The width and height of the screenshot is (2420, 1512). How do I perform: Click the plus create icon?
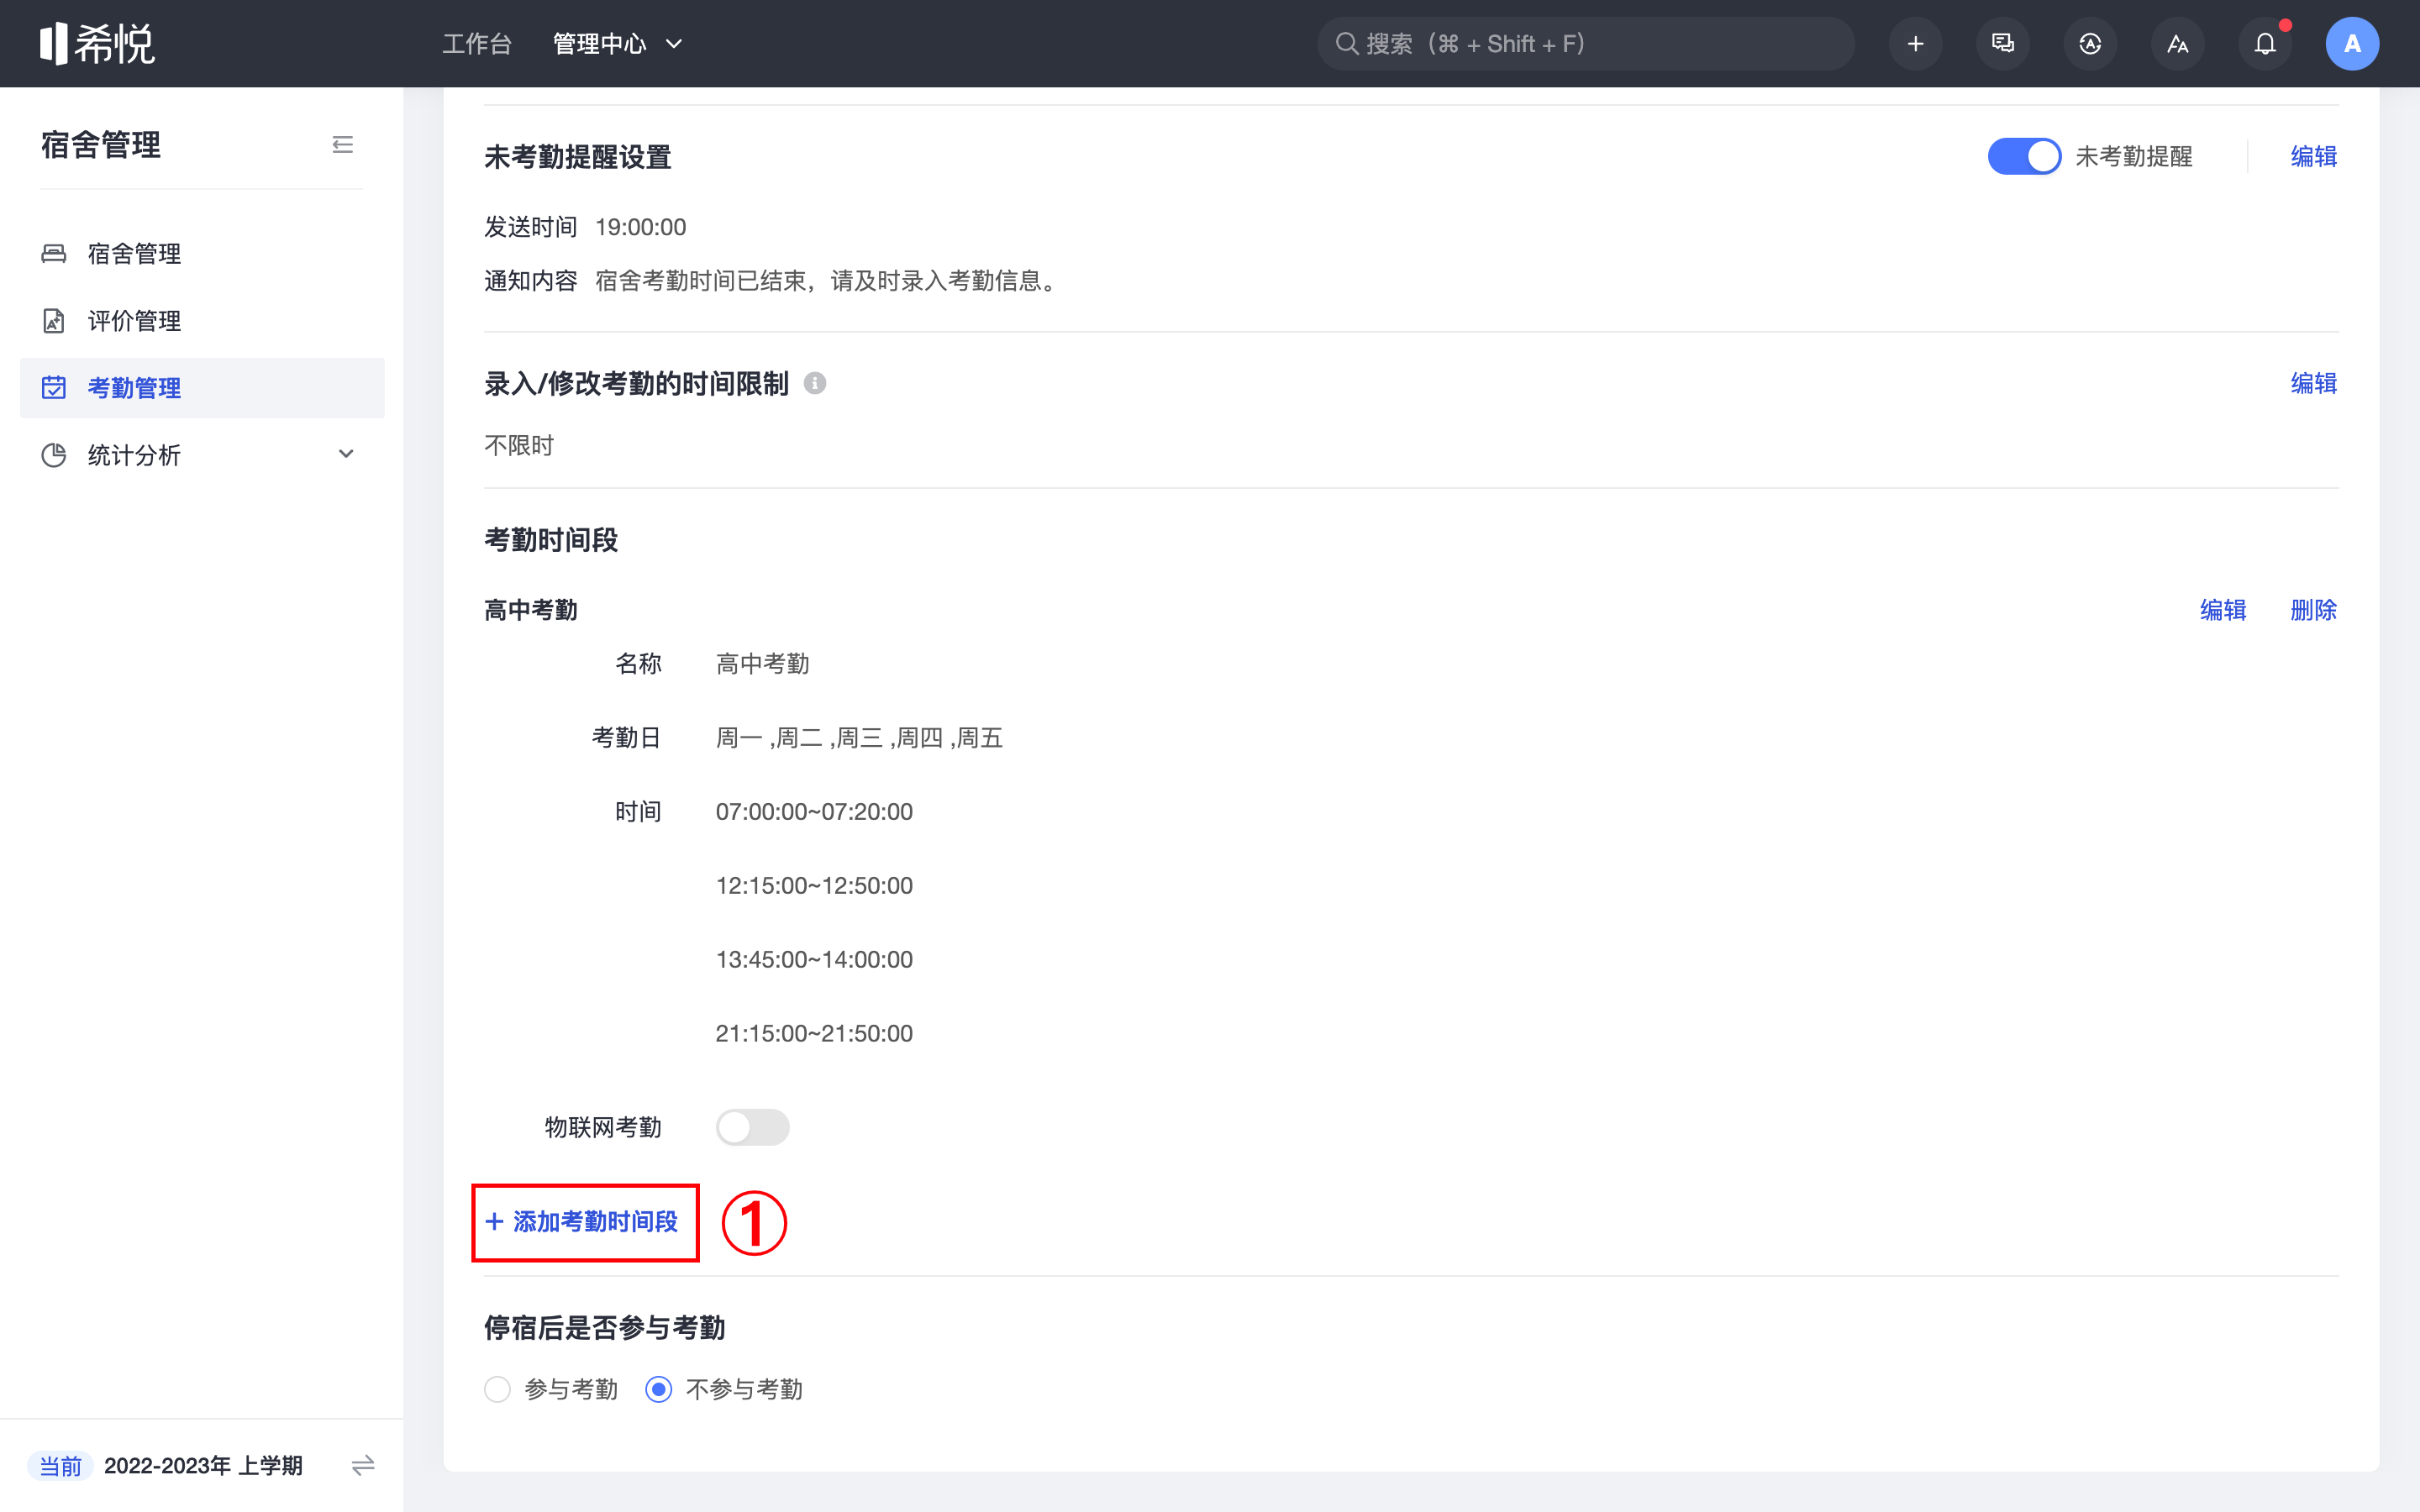point(1915,44)
